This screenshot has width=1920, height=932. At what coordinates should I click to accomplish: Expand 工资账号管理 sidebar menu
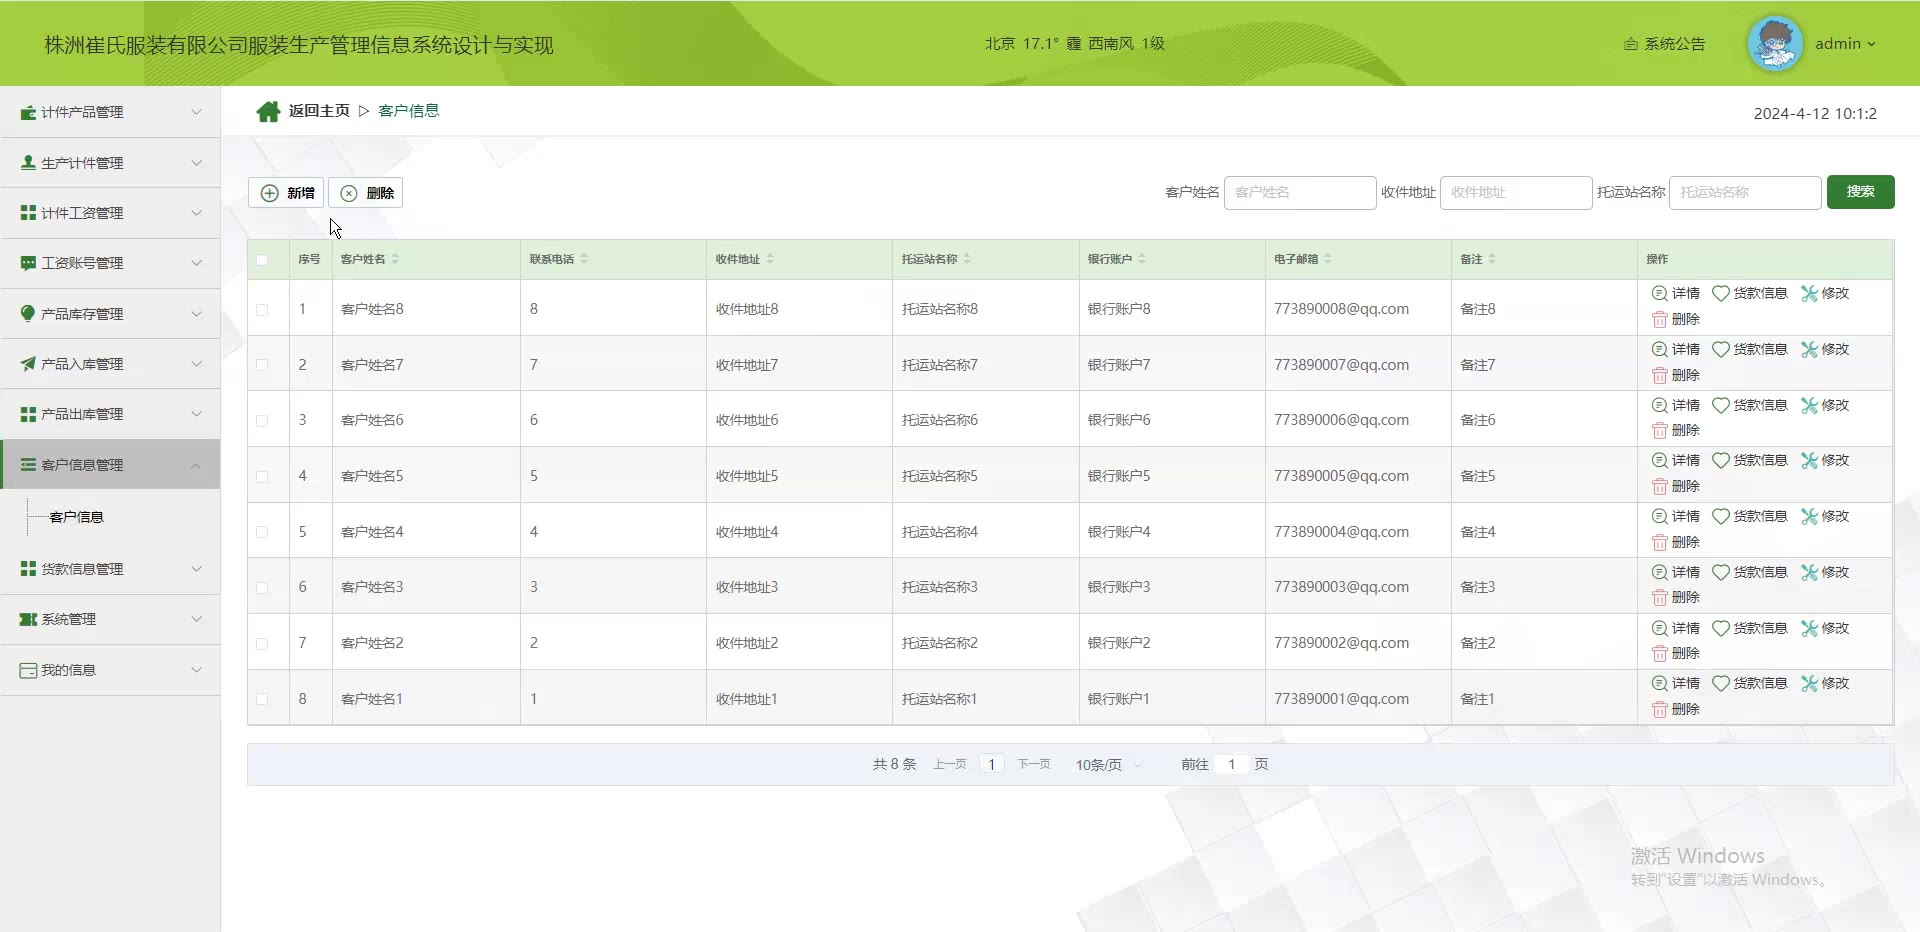pos(110,263)
